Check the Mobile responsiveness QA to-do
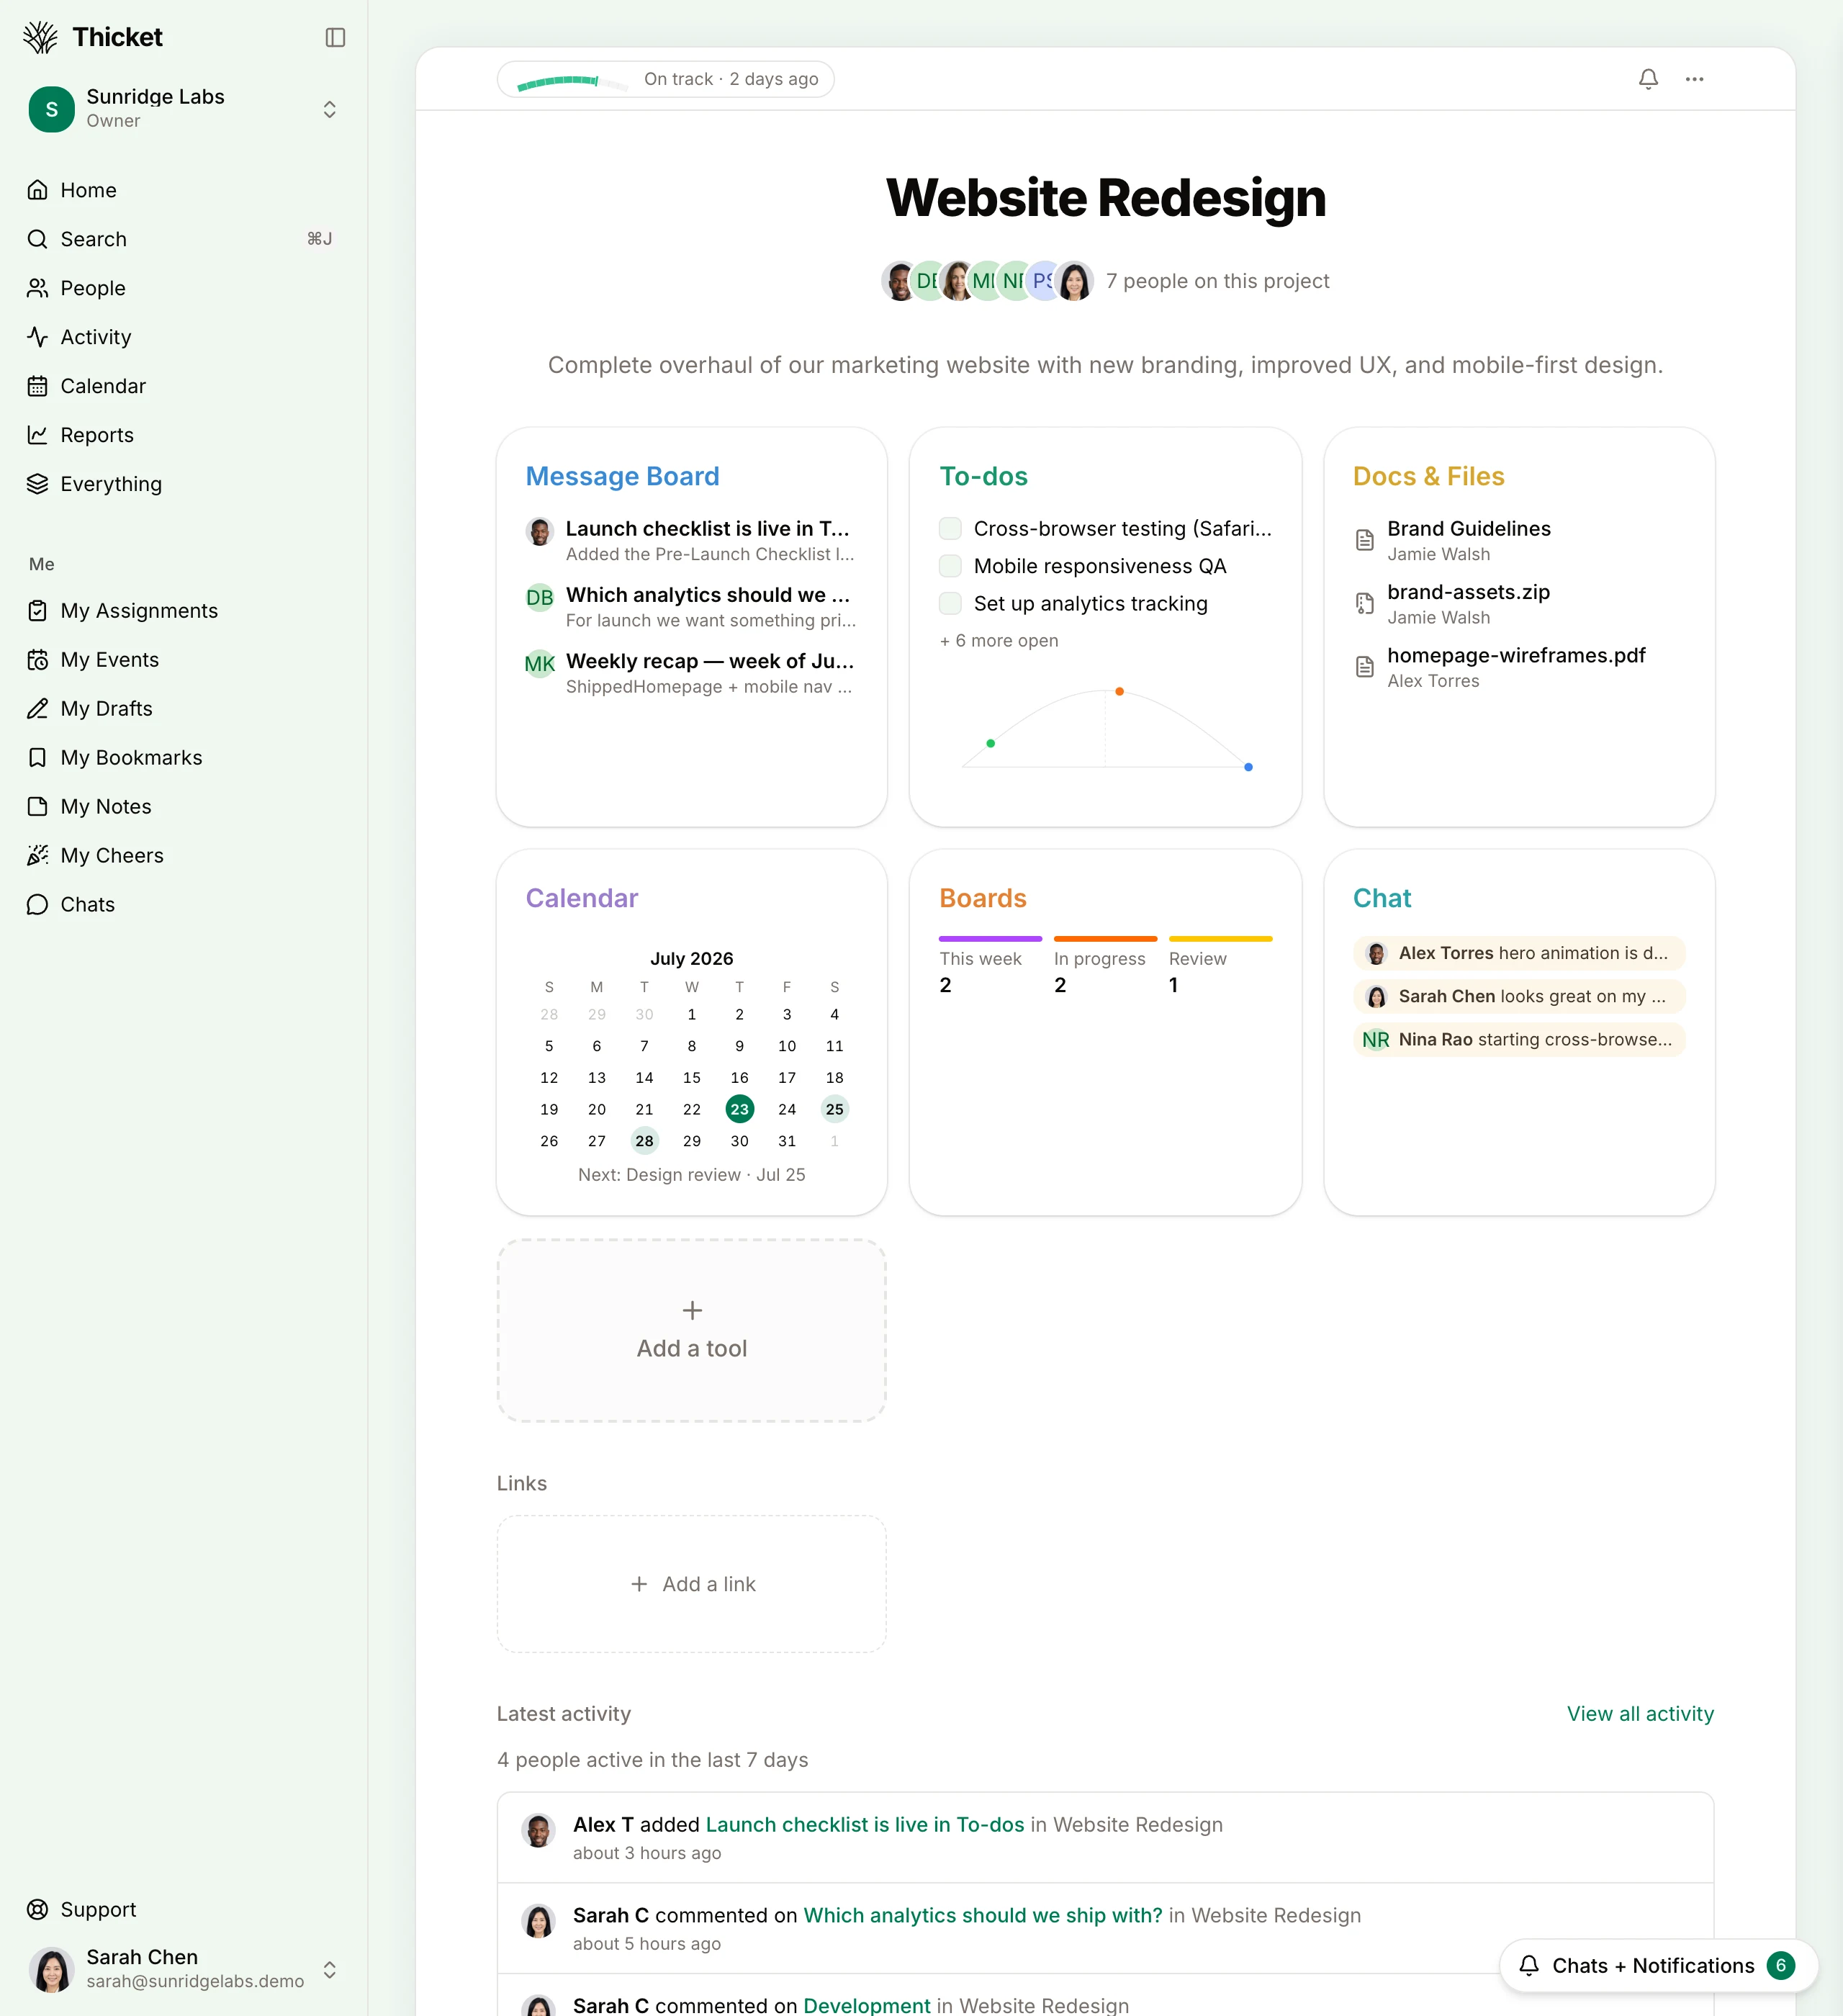This screenshot has width=1843, height=2016. coord(950,566)
